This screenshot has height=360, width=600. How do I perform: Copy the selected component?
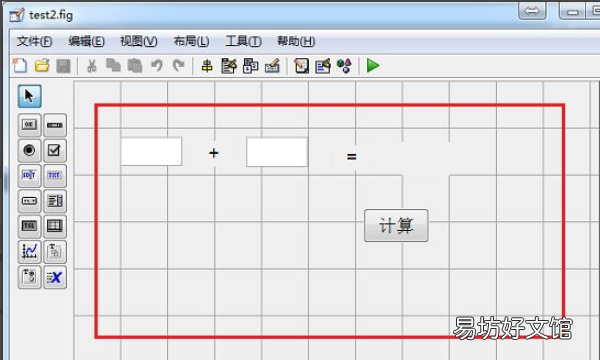tap(113, 66)
